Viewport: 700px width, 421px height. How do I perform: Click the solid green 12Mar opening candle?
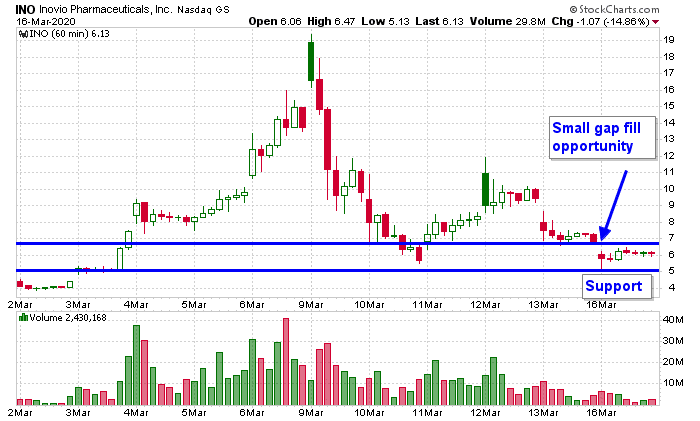tap(486, 188)
